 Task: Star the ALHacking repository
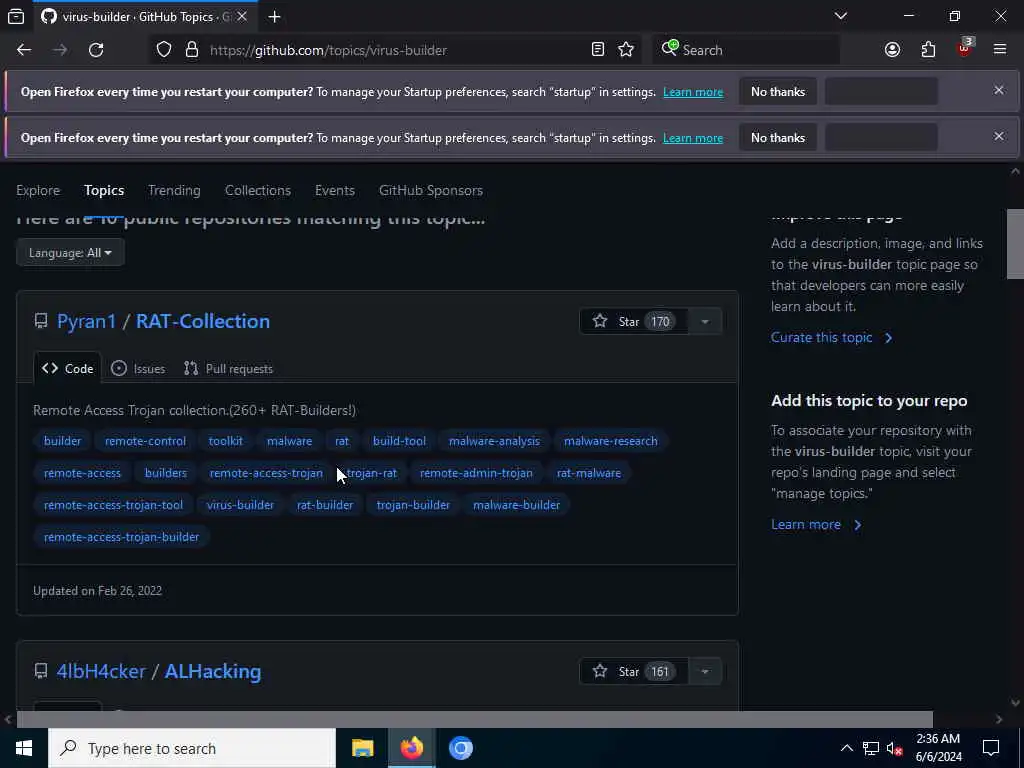(633, 671)
